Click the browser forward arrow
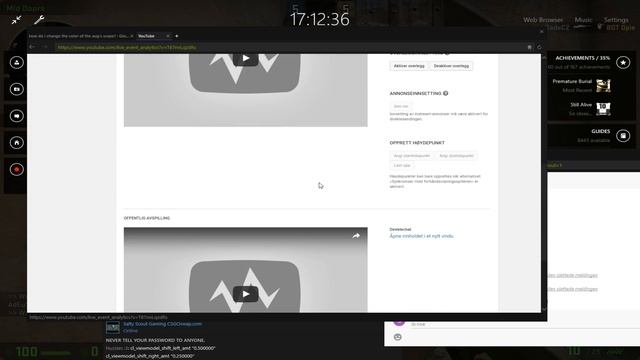 (x=45, y=47)
